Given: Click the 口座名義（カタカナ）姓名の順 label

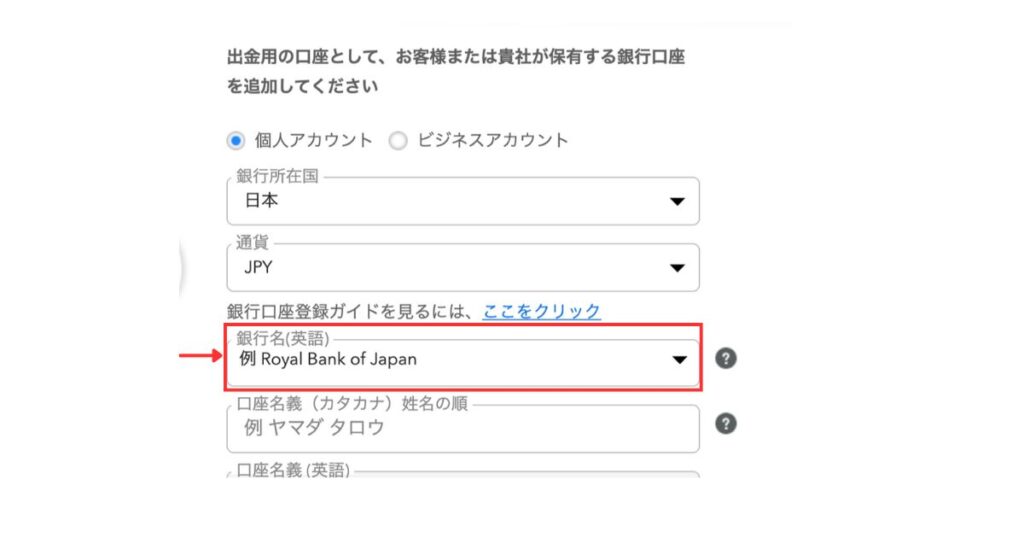Looking at the screenshot, I should point(352,404).
